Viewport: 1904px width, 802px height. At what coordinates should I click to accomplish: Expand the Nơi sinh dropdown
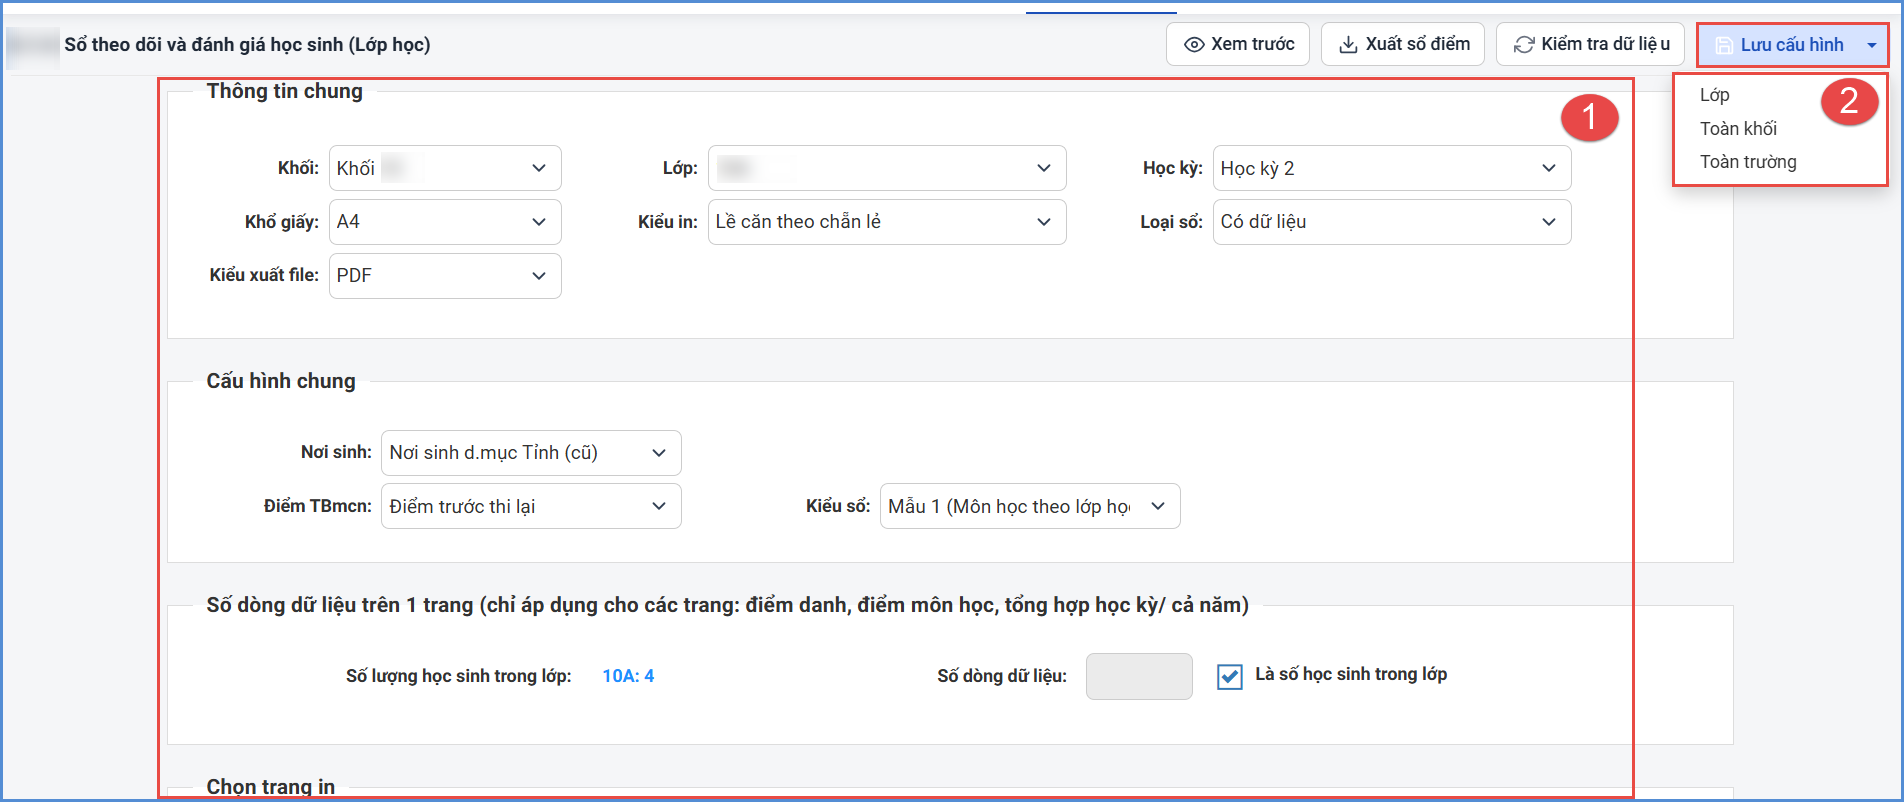pos(531,453)
